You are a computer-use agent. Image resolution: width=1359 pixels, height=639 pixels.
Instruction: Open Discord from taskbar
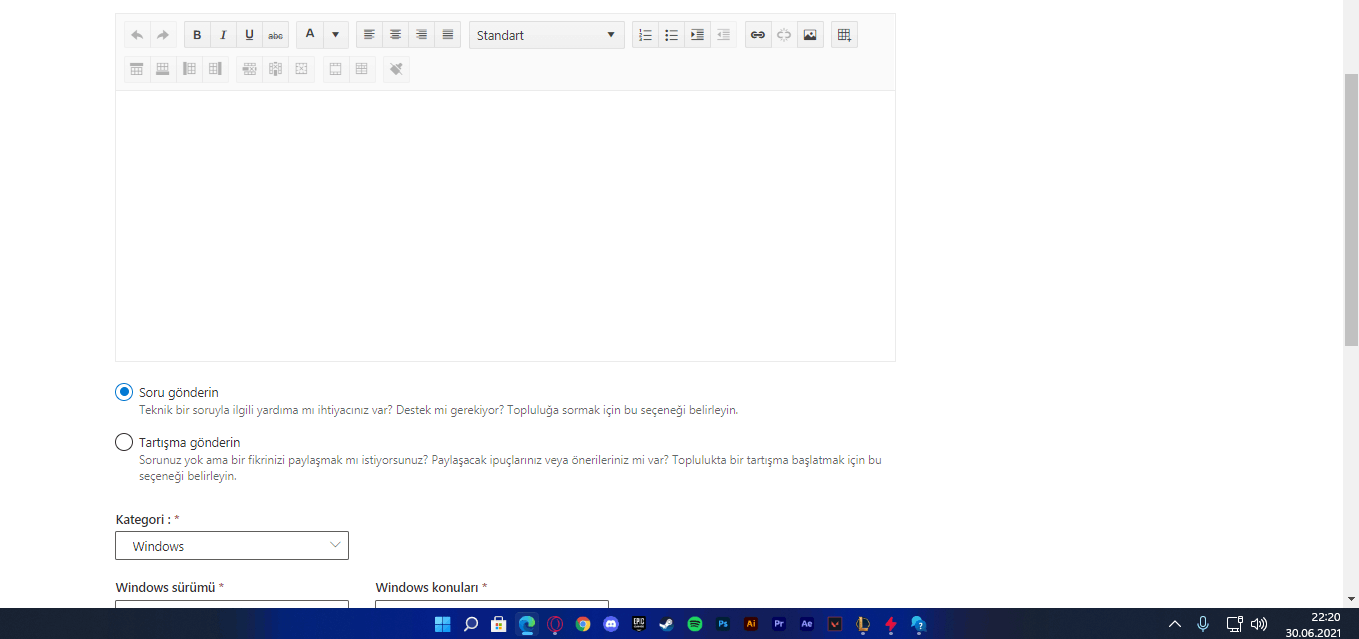[611, 624]
